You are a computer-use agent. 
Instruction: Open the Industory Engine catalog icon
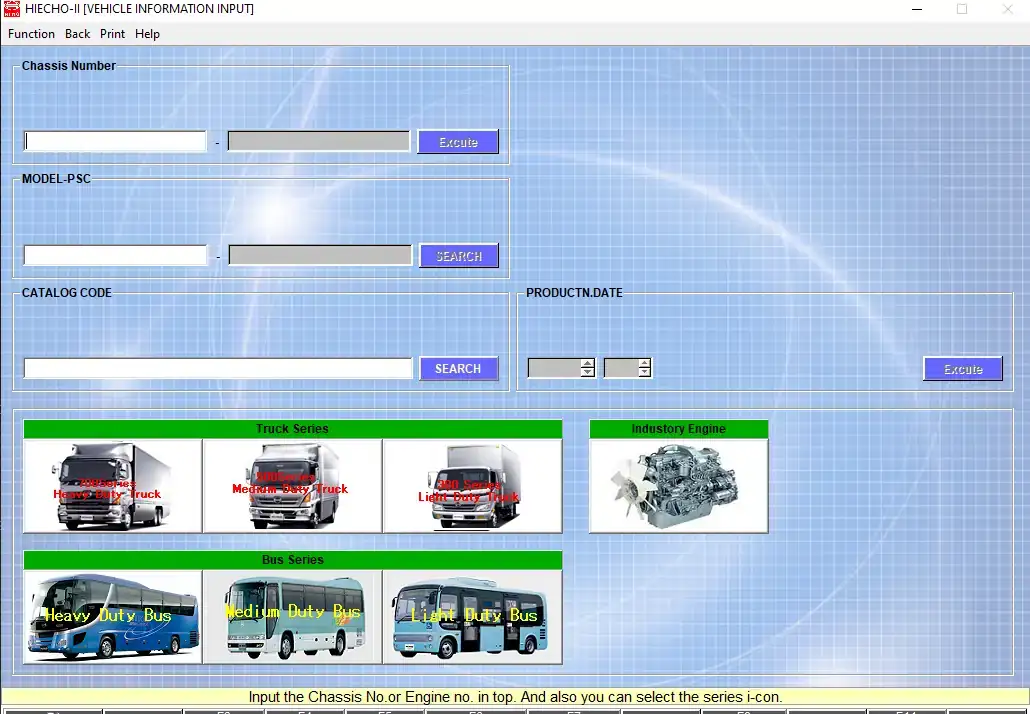coord(679,485)
